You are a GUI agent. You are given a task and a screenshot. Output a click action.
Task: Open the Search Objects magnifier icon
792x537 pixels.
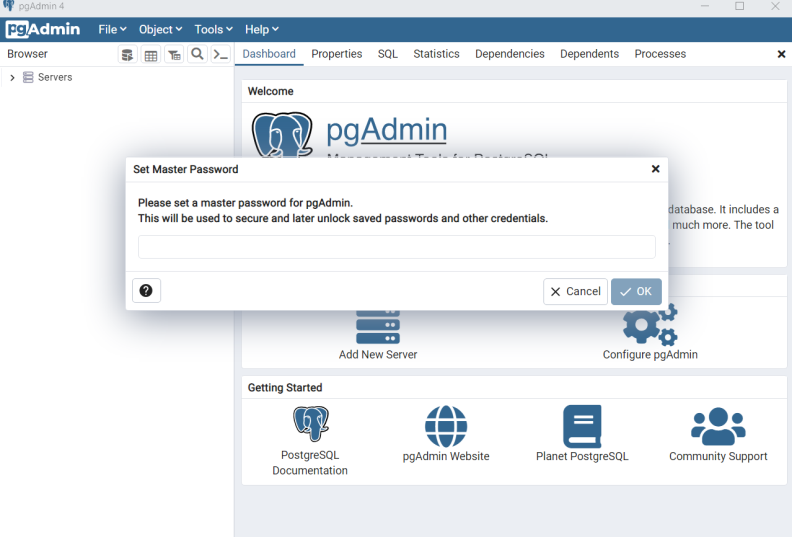point(197,54)
